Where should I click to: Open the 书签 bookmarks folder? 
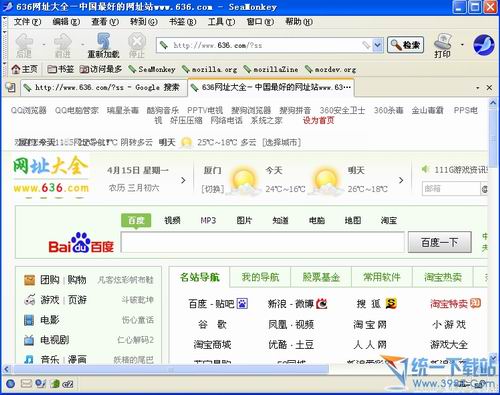pos(60,69)
